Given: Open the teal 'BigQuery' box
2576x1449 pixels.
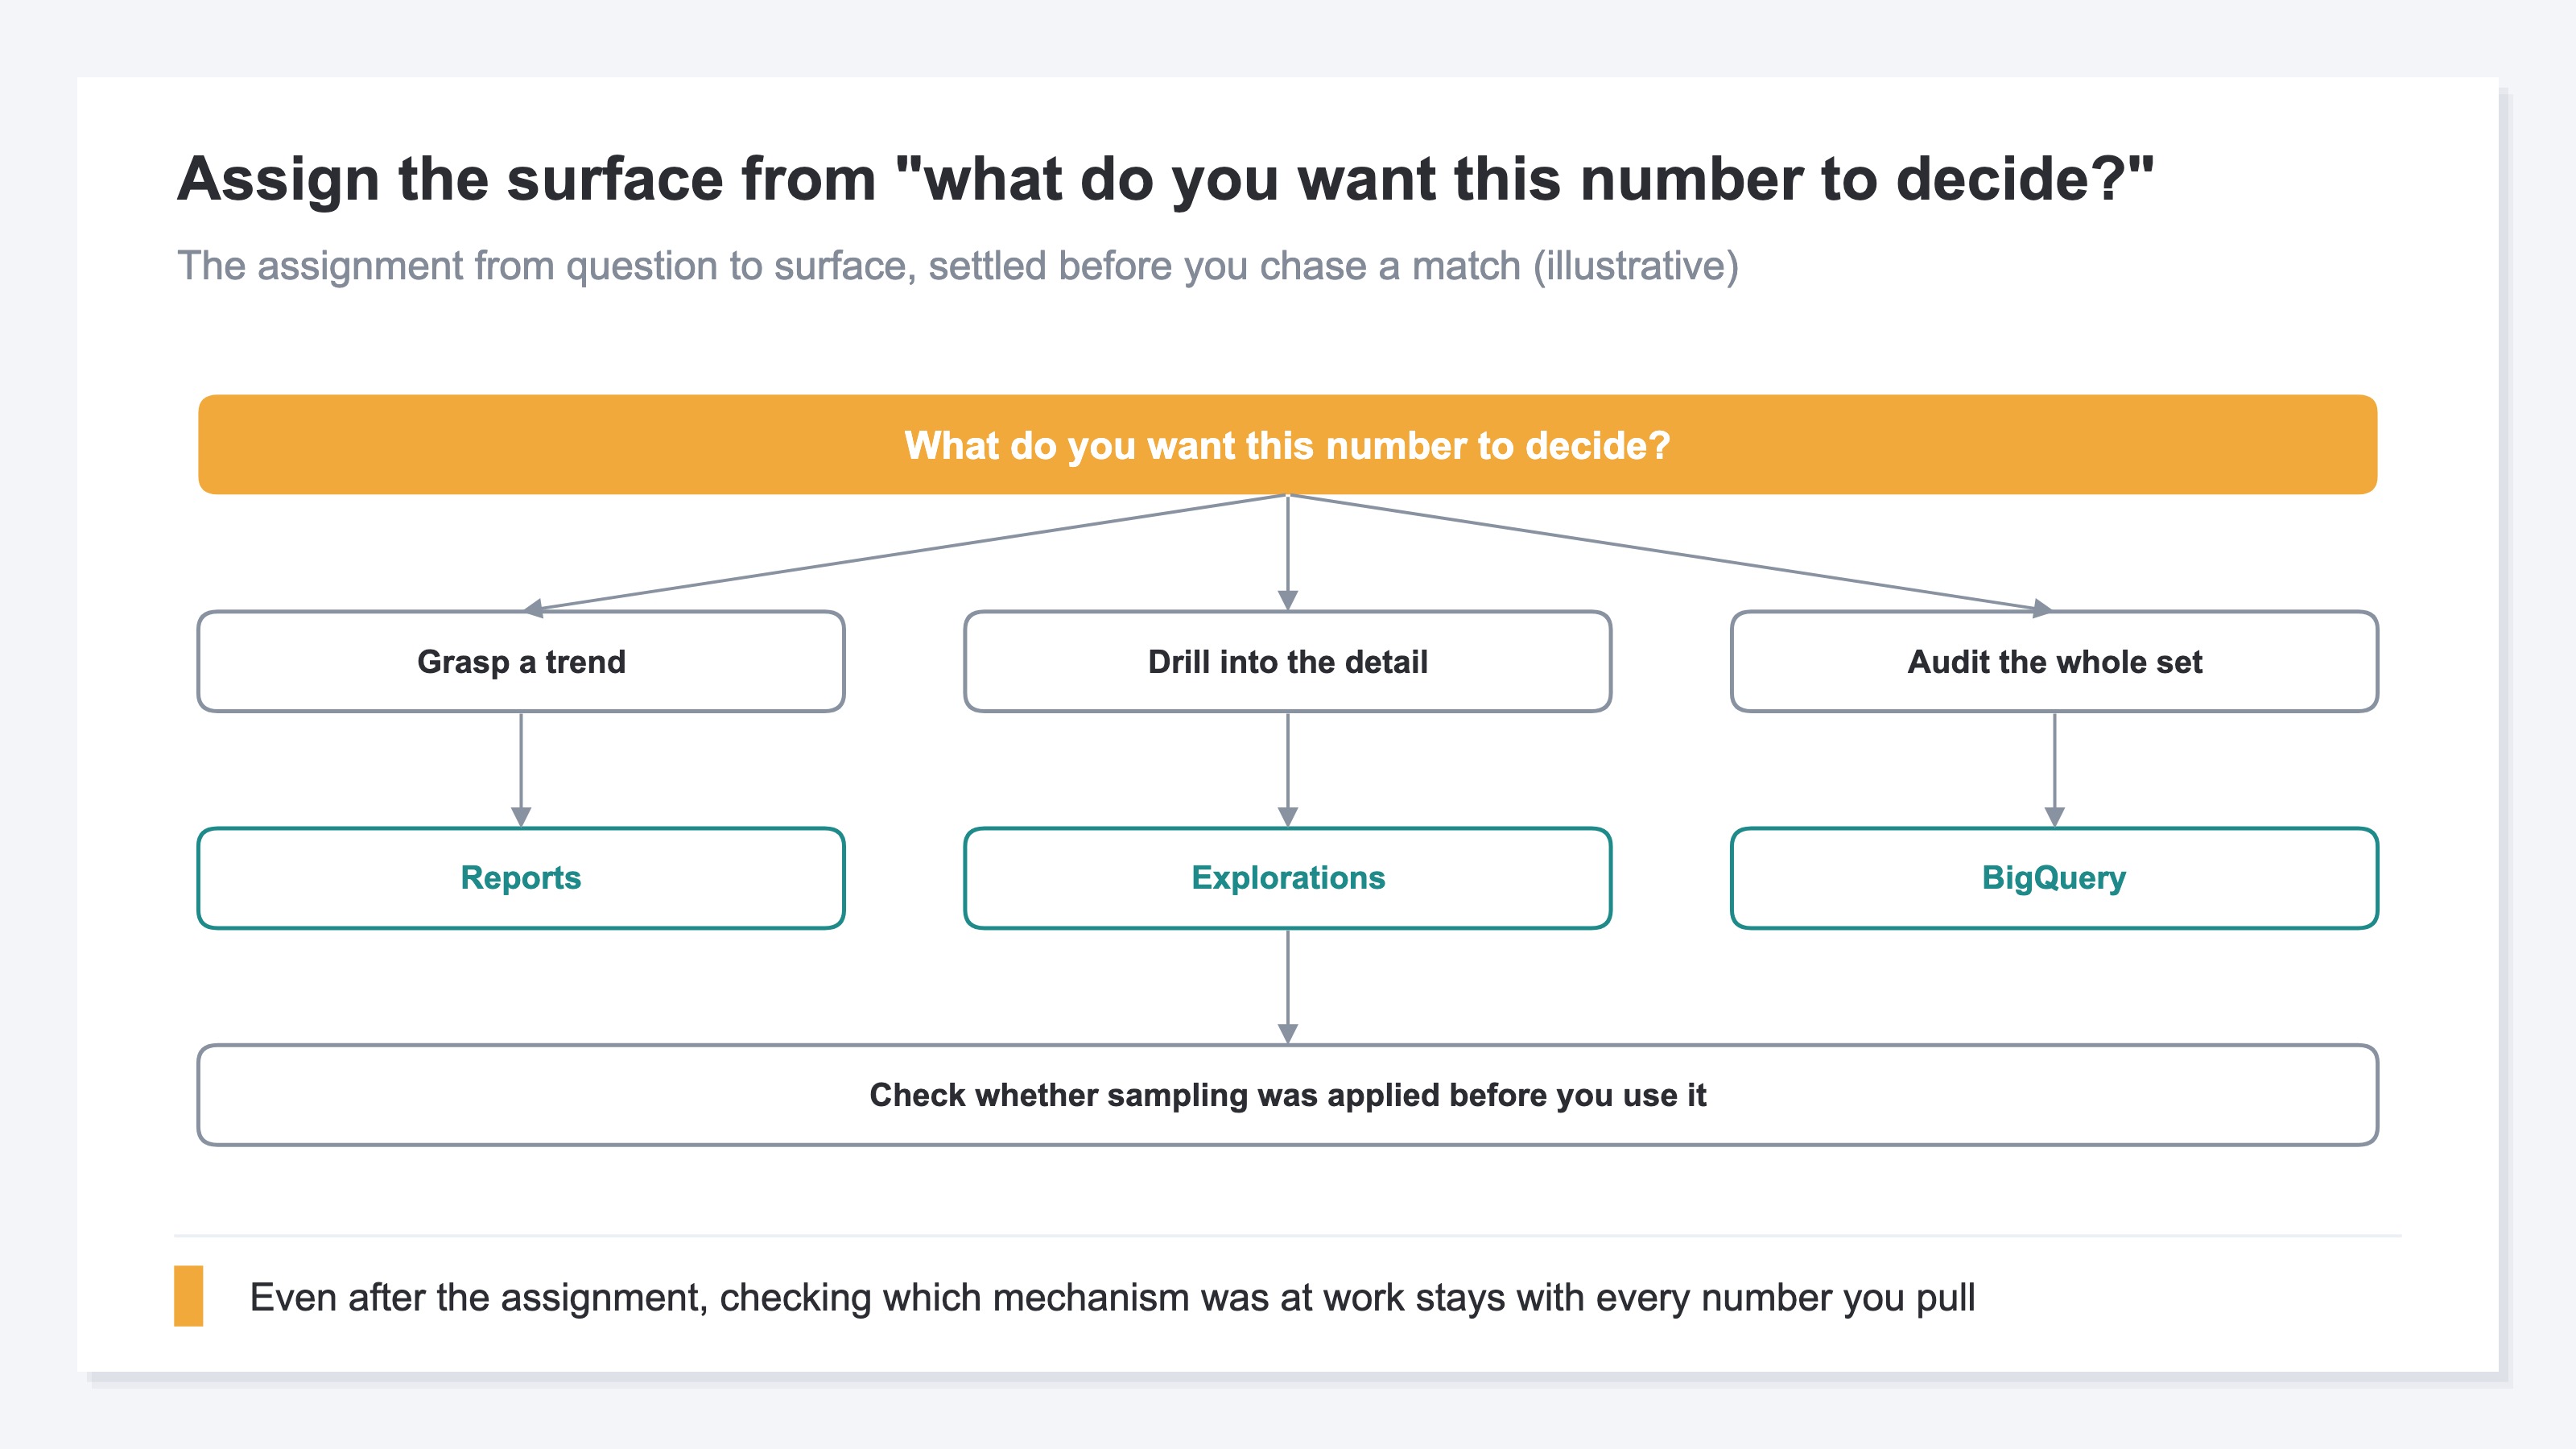Looking at the screenshot, I should (2054, 878).
